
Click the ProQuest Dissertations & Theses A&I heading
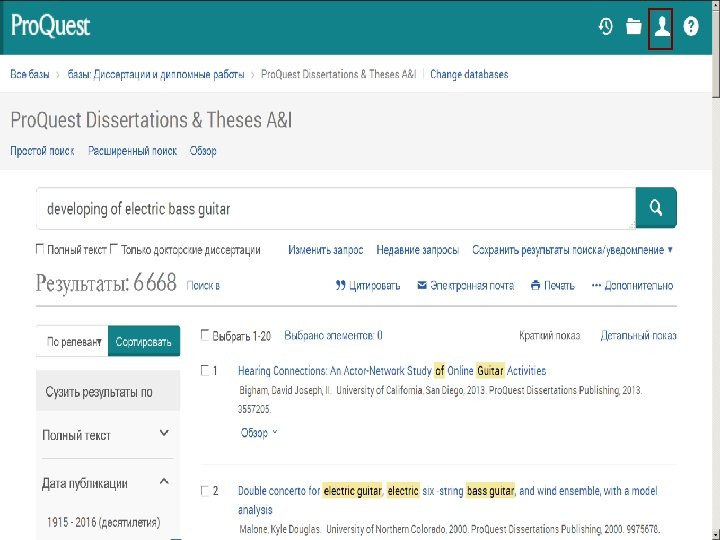151,120
